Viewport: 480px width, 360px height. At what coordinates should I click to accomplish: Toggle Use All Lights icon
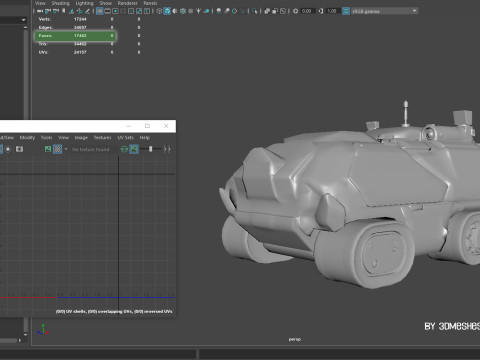pyautogui.click(x=198, y=11)
